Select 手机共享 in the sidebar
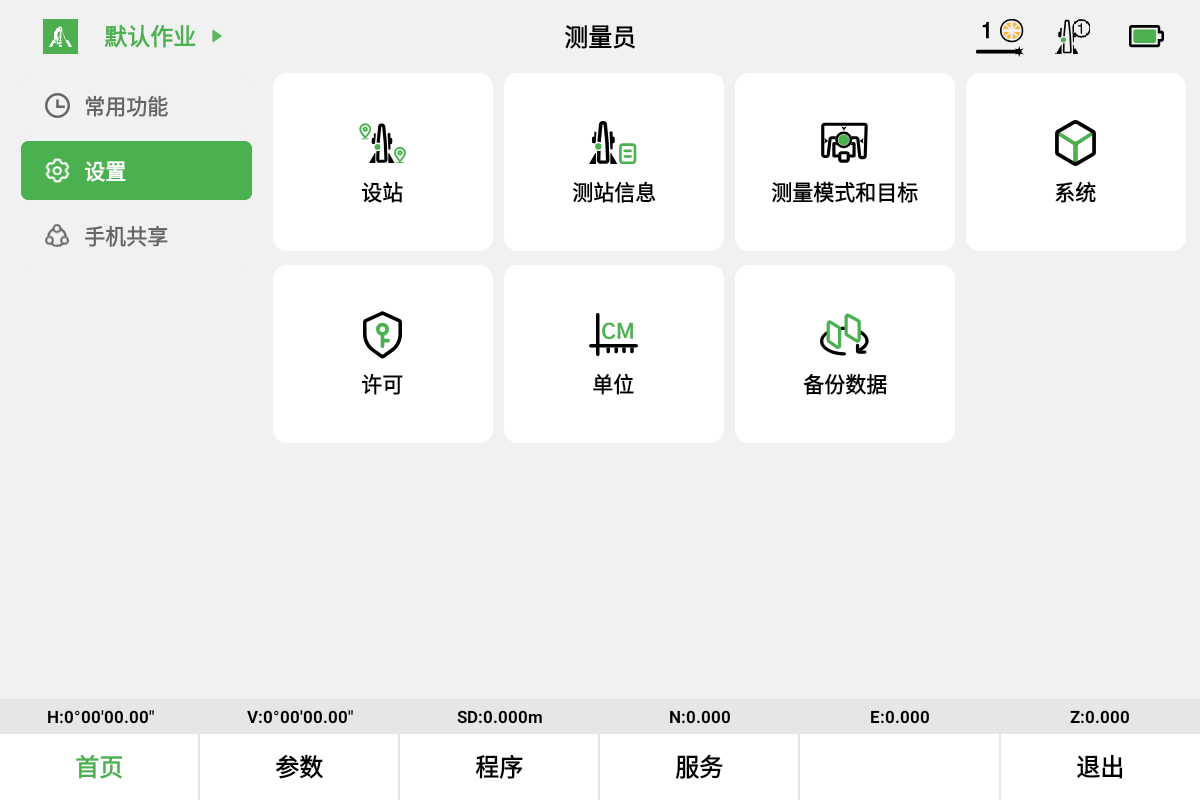The width and height of the screenshot is (1200, 800). (x=136, y=236)
